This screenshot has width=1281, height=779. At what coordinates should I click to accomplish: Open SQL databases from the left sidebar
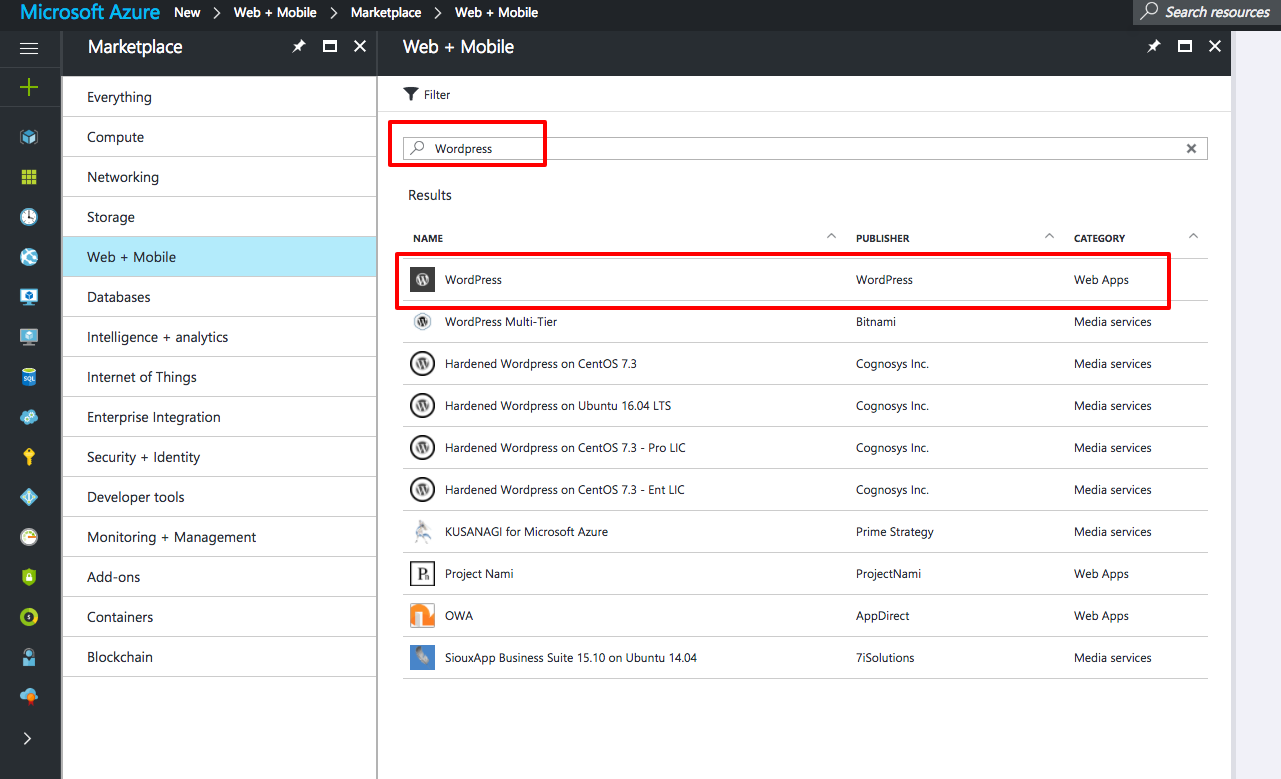[29, 377]
